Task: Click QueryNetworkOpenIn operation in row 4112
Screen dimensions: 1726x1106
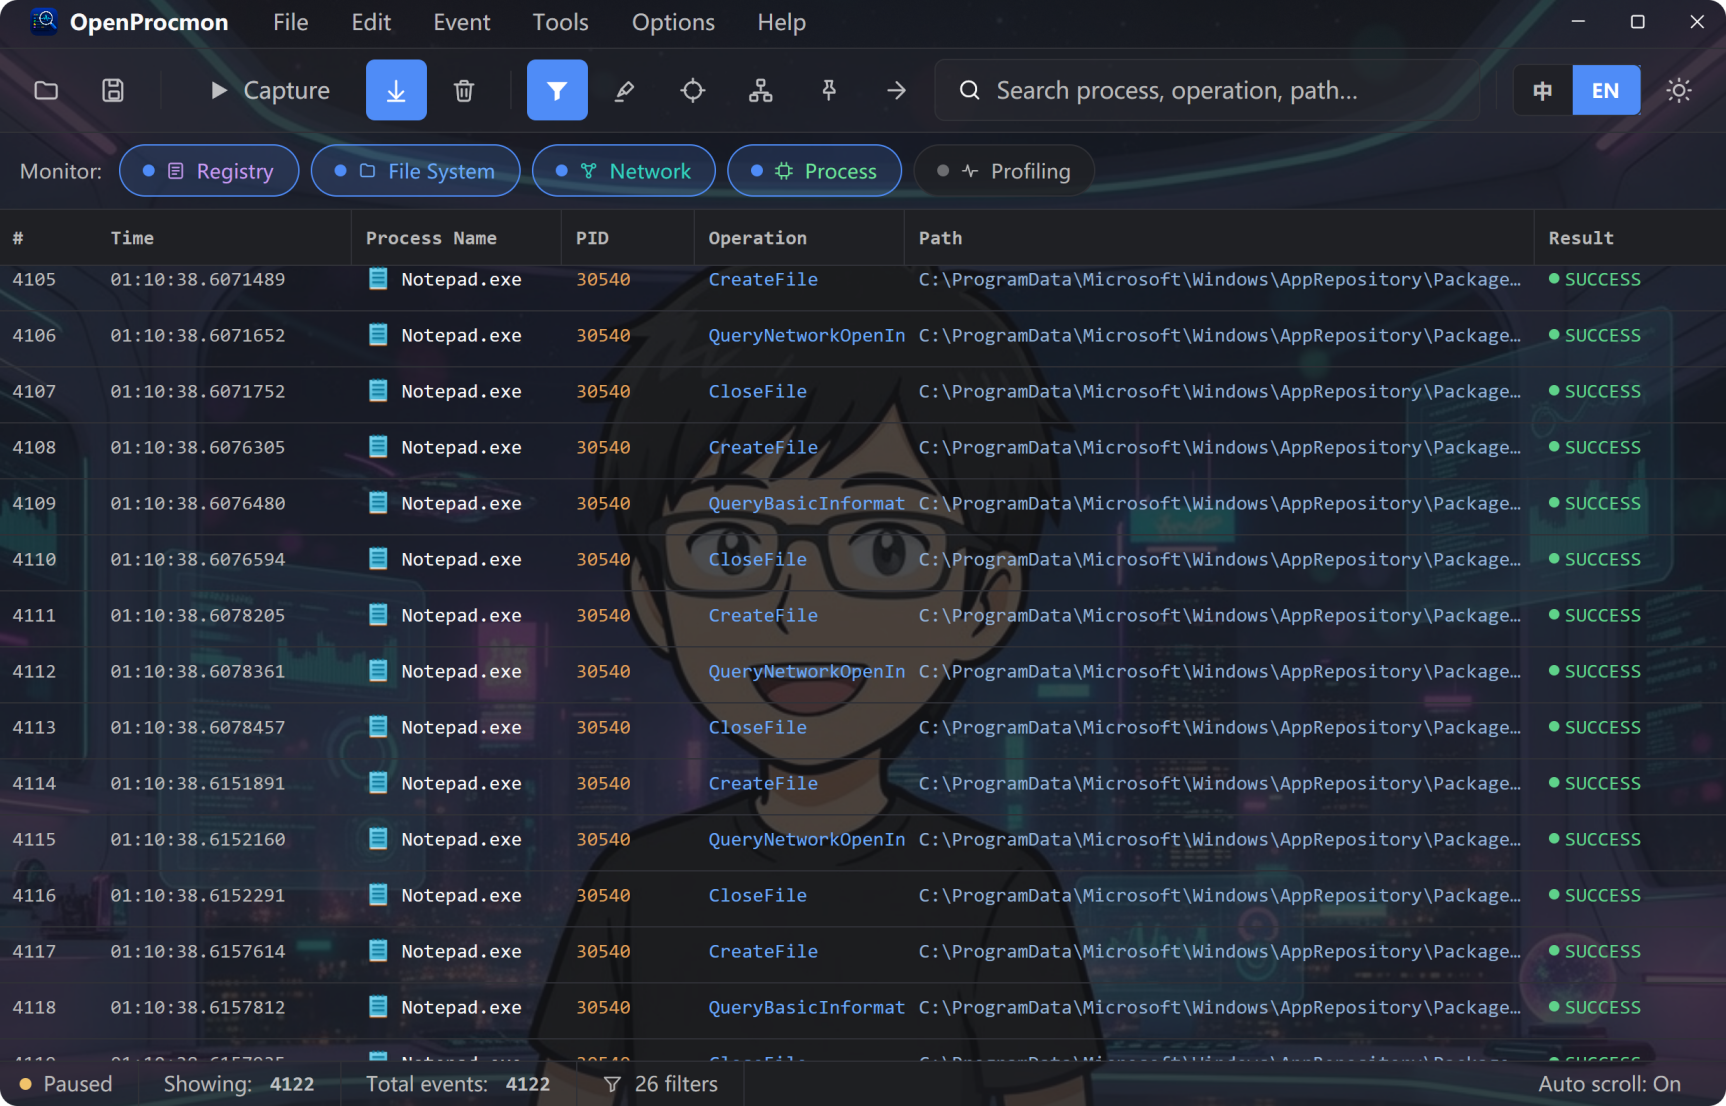Action: pos(806,671)
